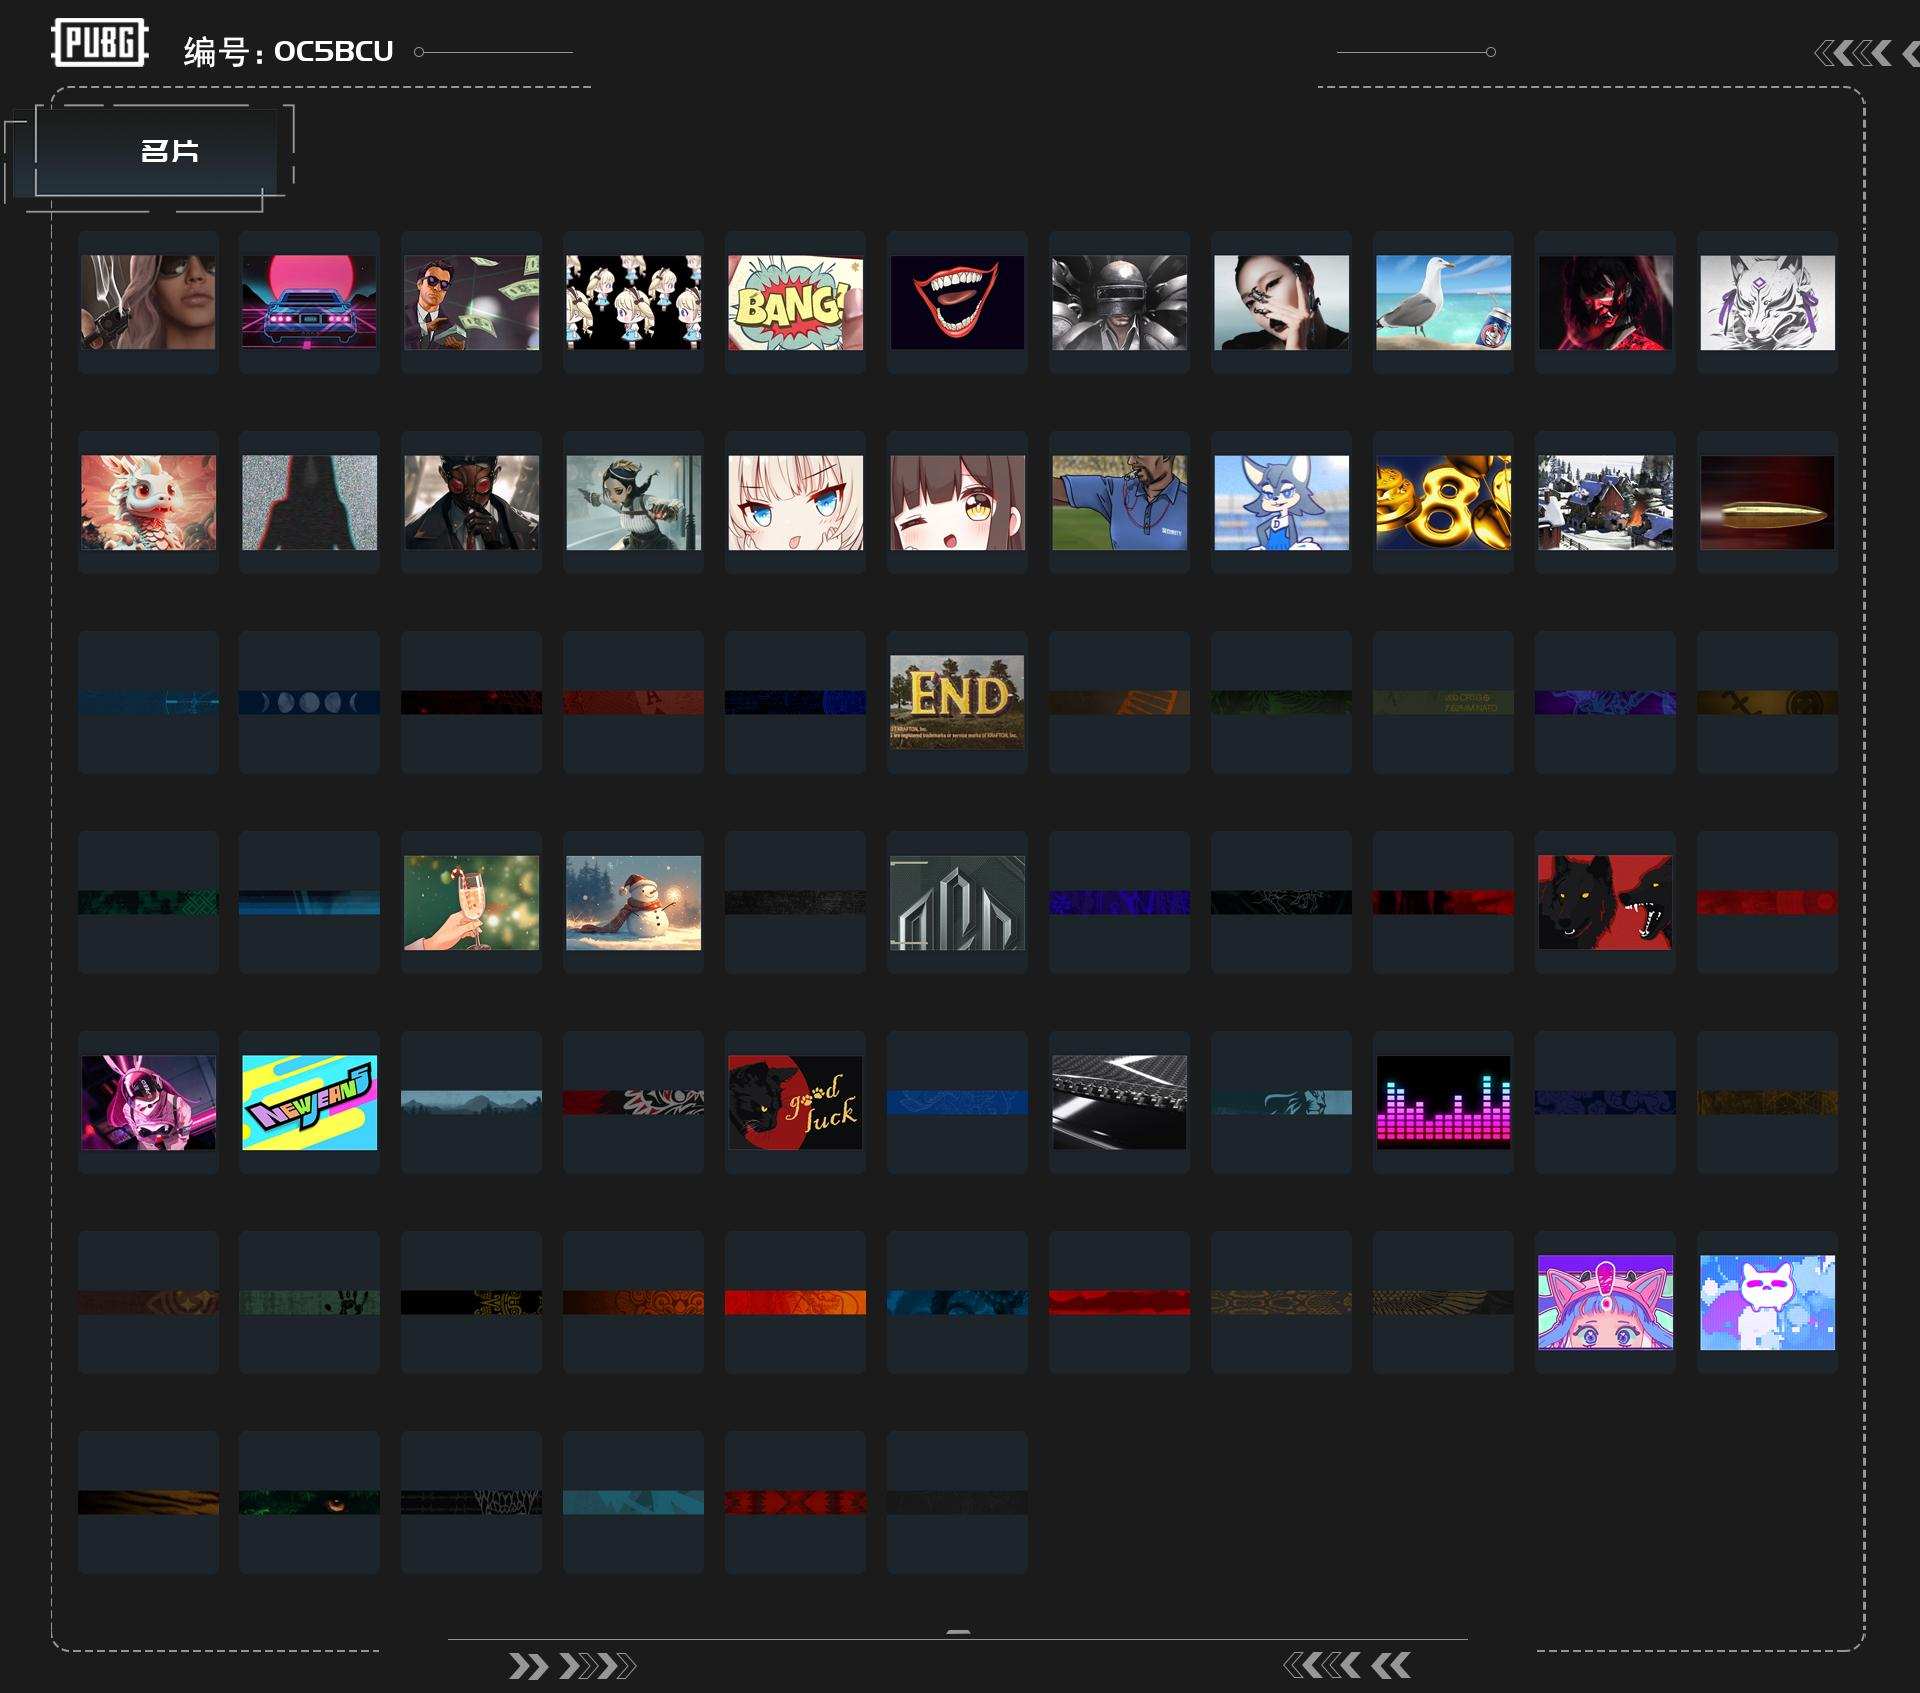Click the top-right left-pointing chevrons
Viewport: 1920px width, 1693px height.
(1866, 53)
